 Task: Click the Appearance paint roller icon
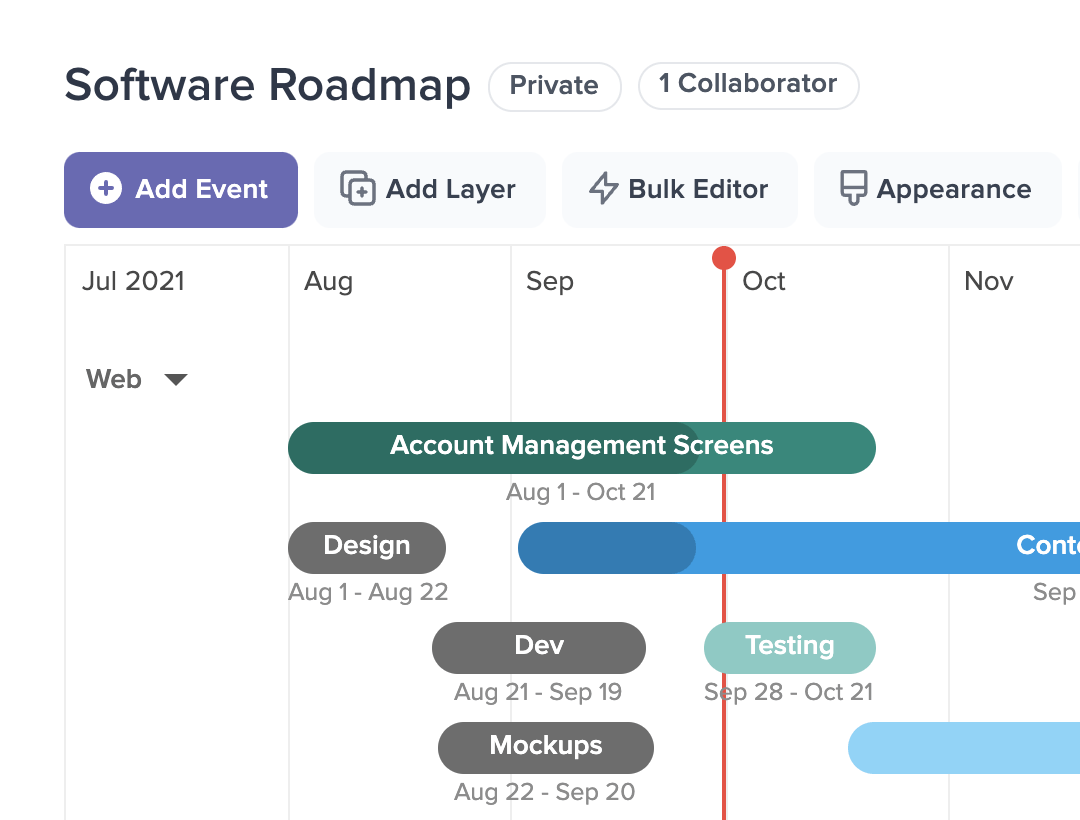pyautogui.click(x=853, y=189)
